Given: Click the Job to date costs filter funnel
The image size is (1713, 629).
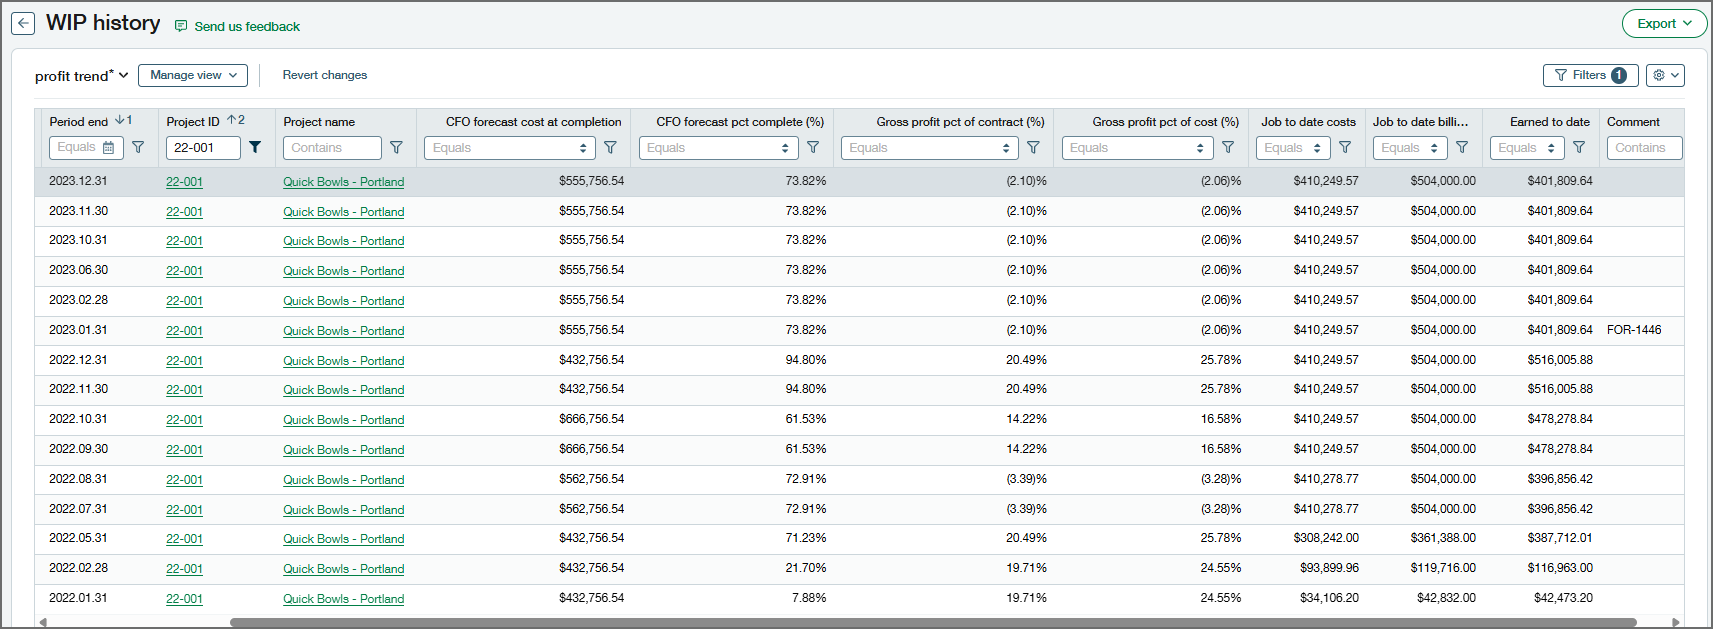Looking at the screenshot, I should coord(1345,148).
